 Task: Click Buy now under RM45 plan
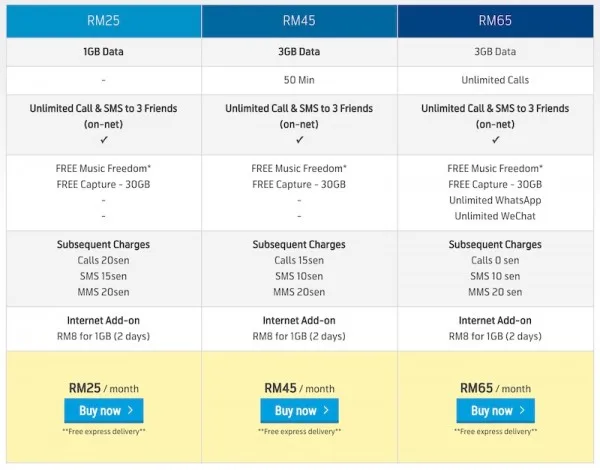point(300,411)
